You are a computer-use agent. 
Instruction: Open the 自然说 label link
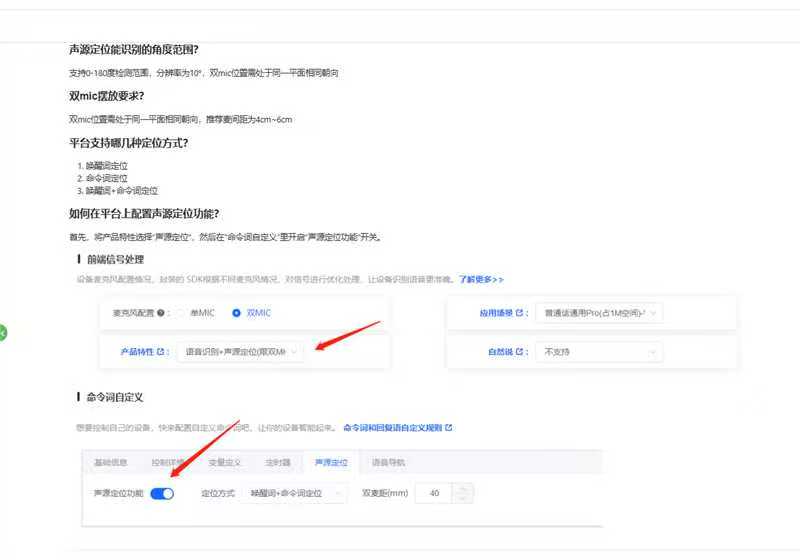(x=505, y=351)
